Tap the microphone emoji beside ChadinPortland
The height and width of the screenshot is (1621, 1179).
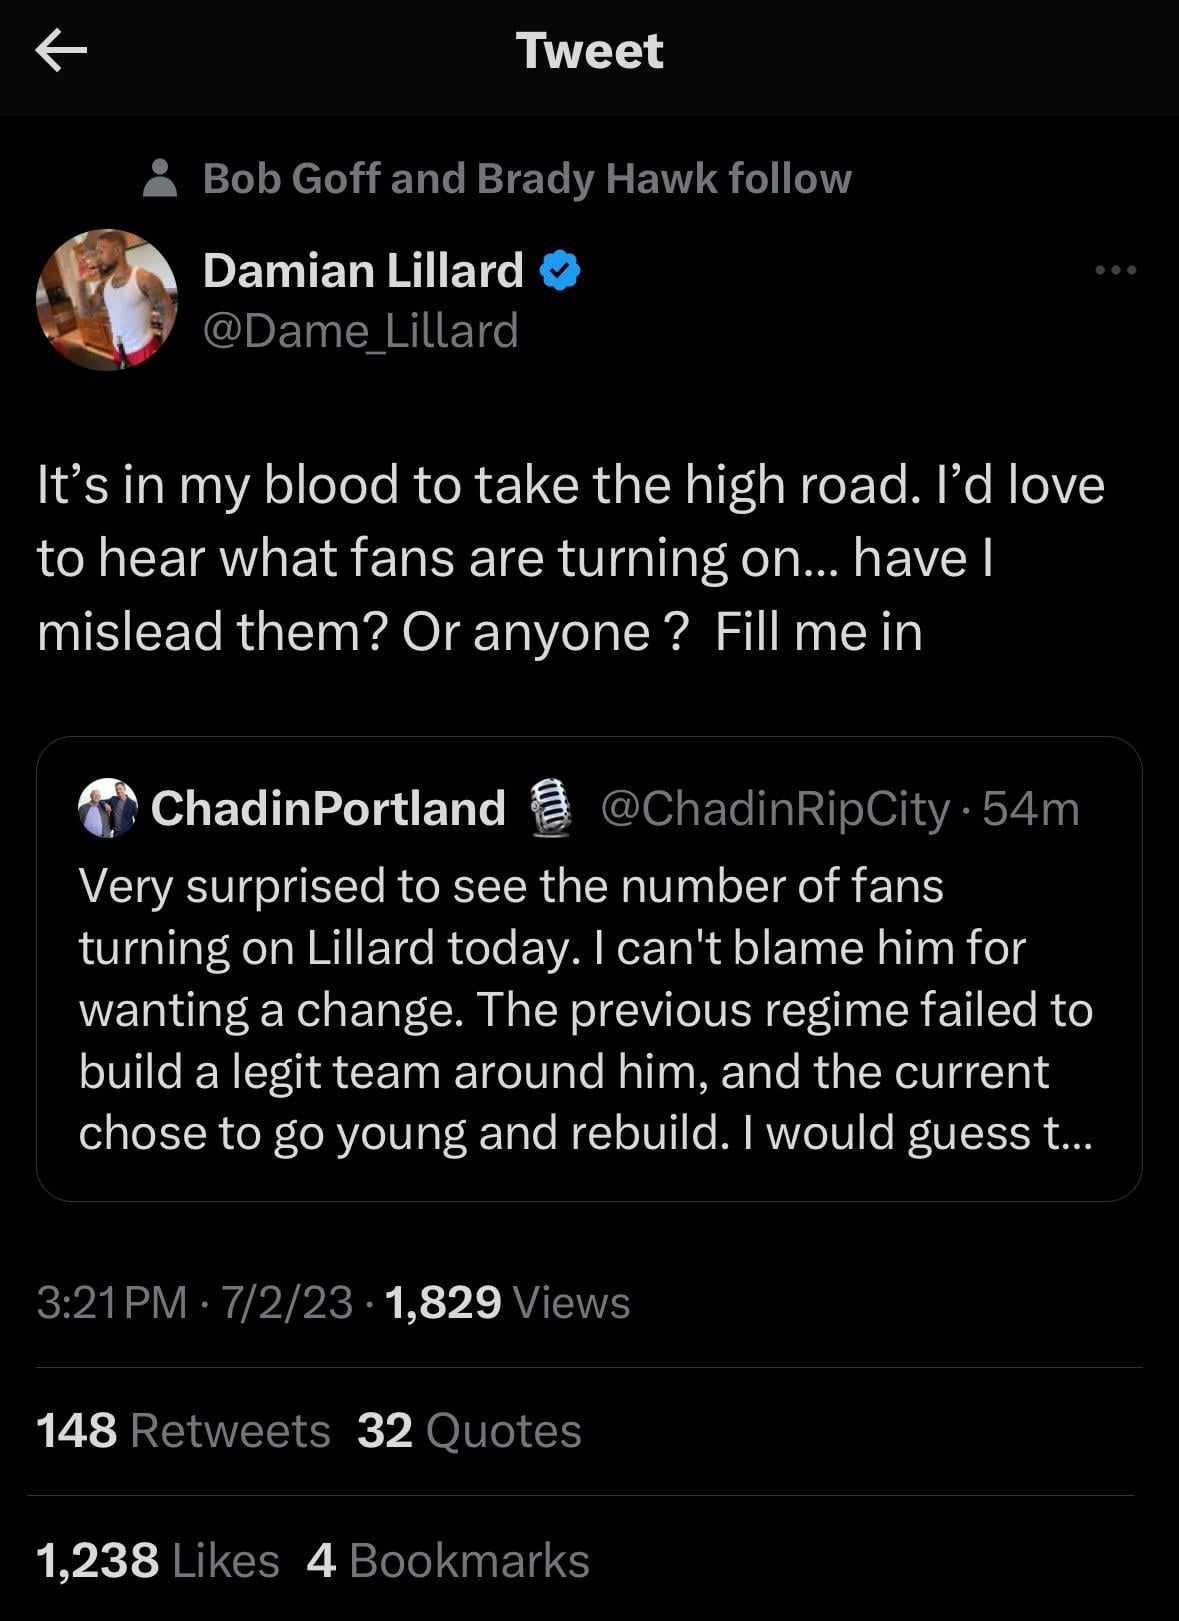coord(549,808)
